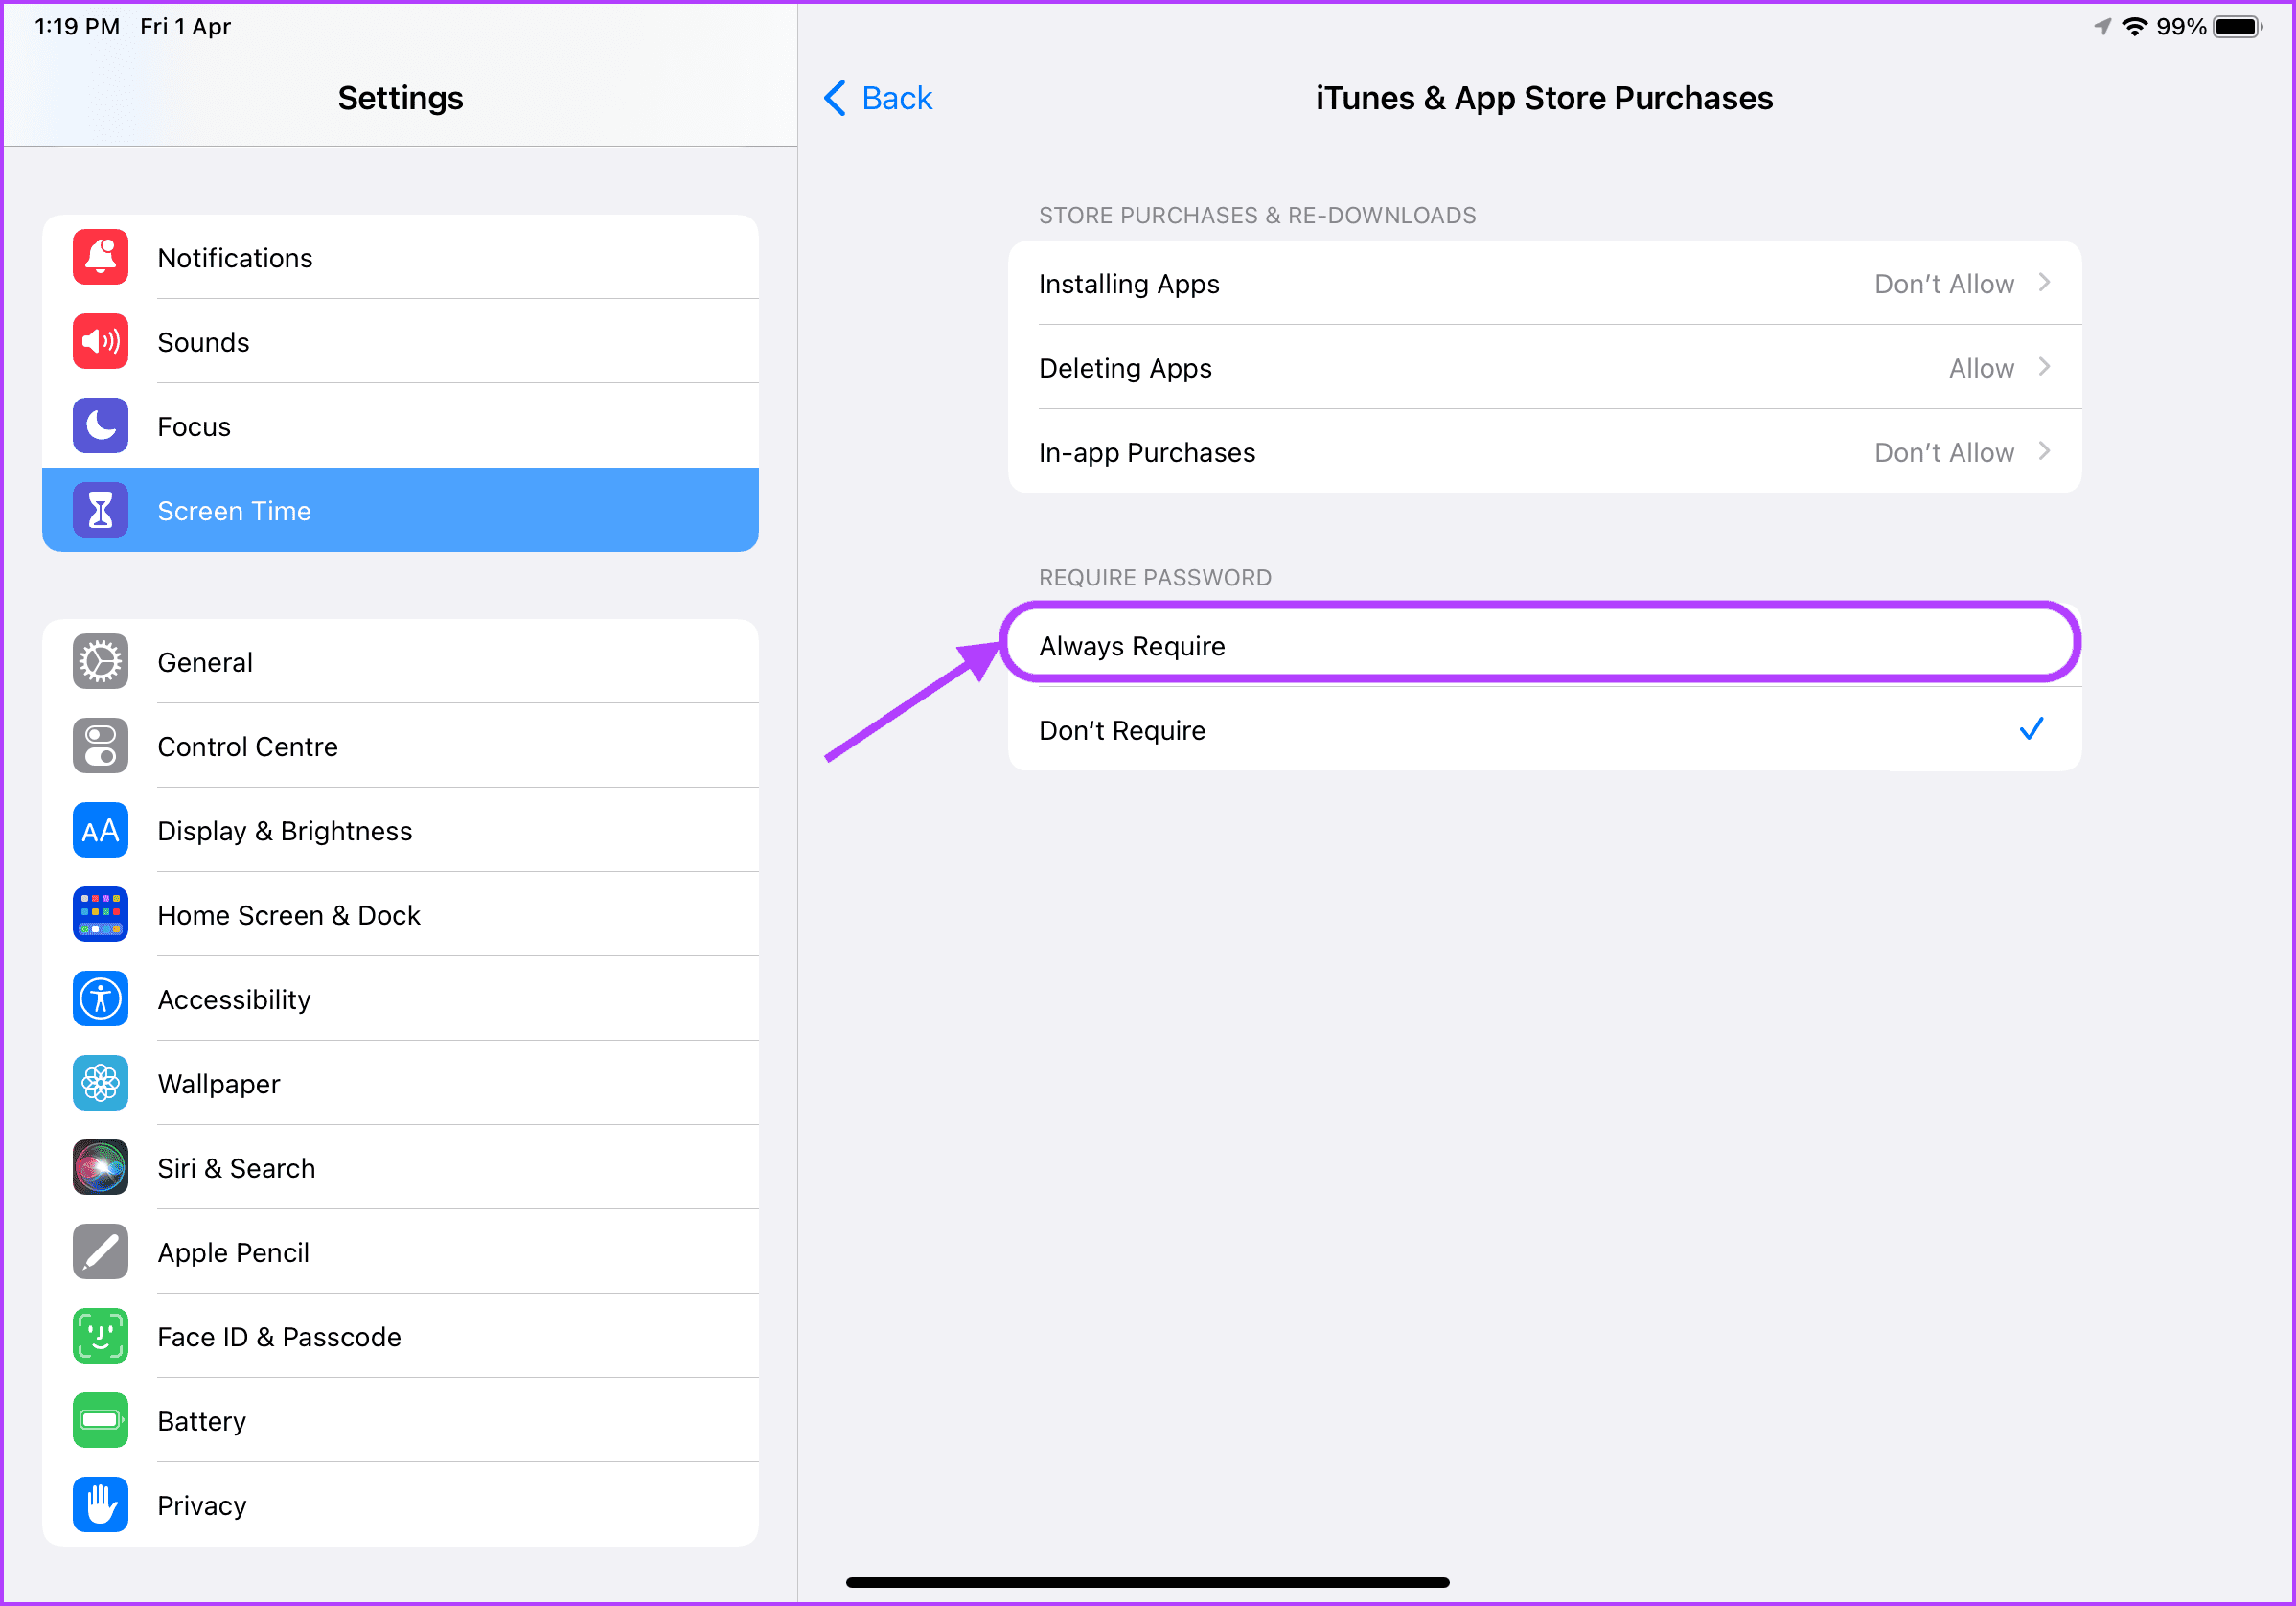
Task: Tap the Display & Brightness AA icon
Action: coord(100,830)
